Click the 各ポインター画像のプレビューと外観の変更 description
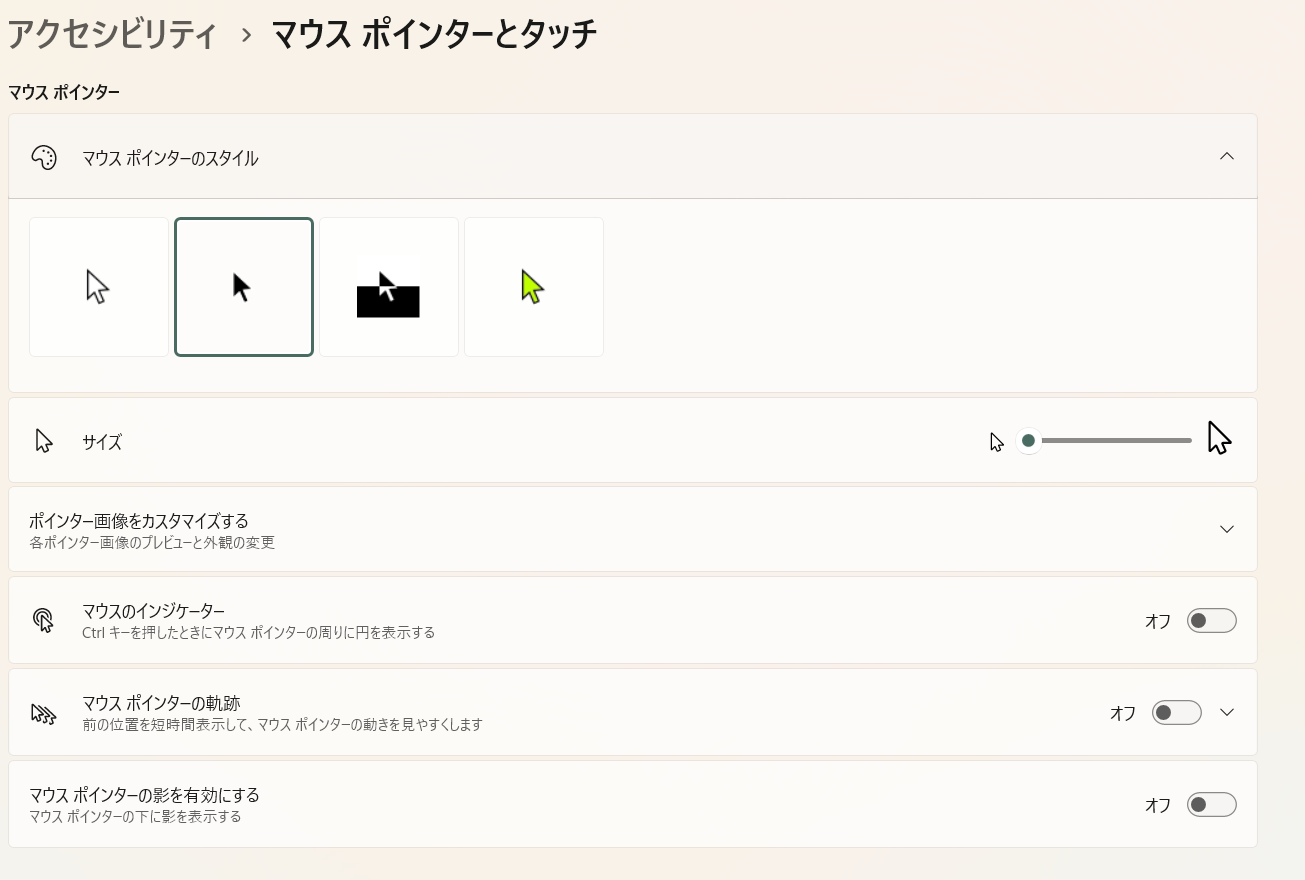 (x=152, y=543)
